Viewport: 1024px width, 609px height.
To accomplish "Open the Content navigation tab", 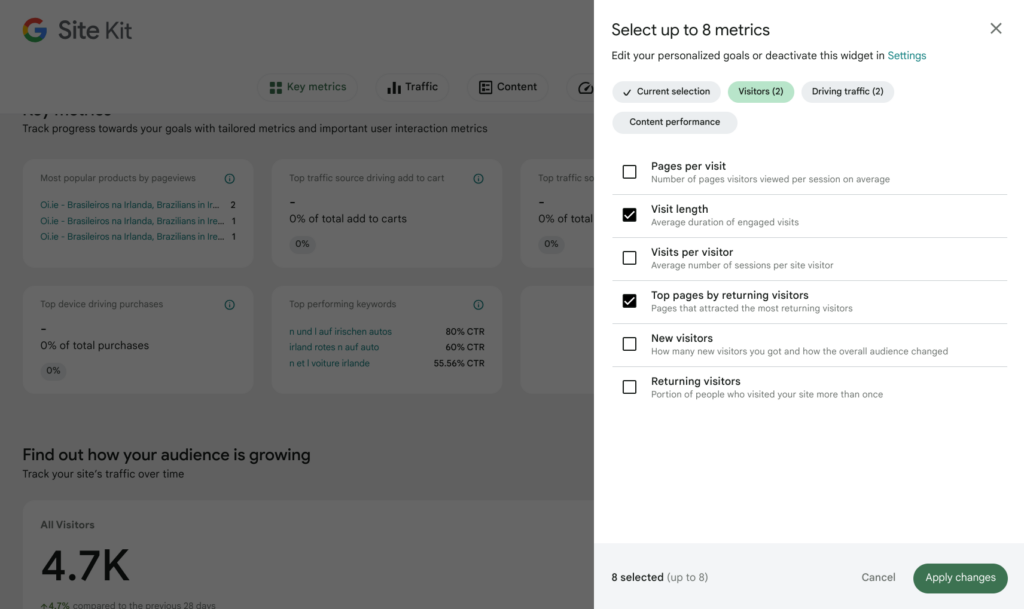I will tap(507, 87).
